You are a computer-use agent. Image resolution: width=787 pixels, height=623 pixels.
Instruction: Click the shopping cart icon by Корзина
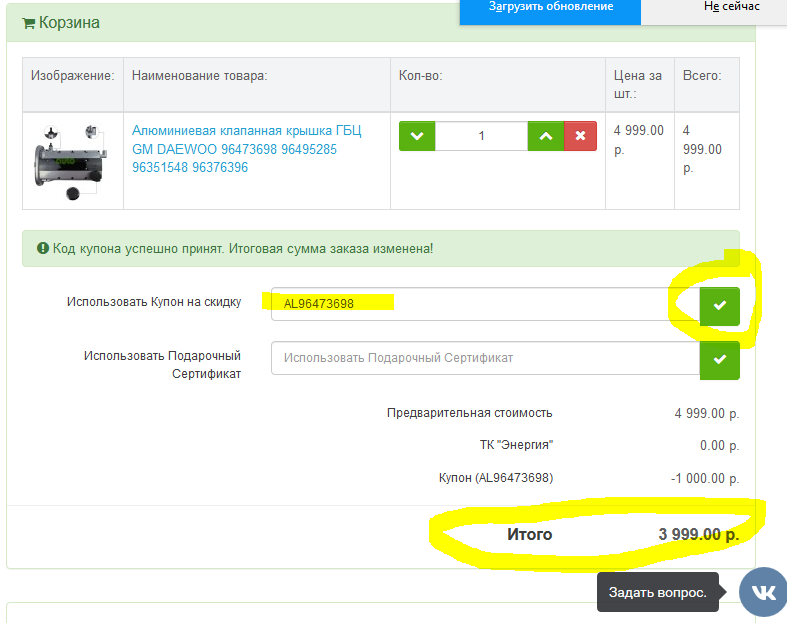click(29, 23)
